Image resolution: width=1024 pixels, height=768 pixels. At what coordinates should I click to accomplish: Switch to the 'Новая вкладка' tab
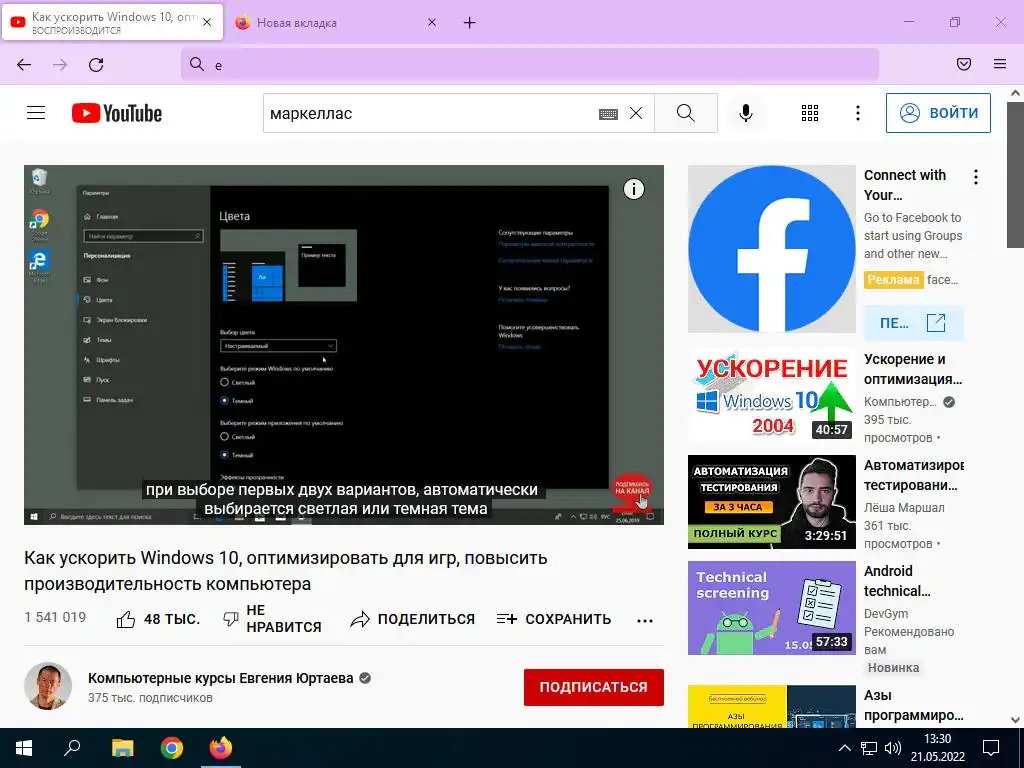(x=334, y=23)
